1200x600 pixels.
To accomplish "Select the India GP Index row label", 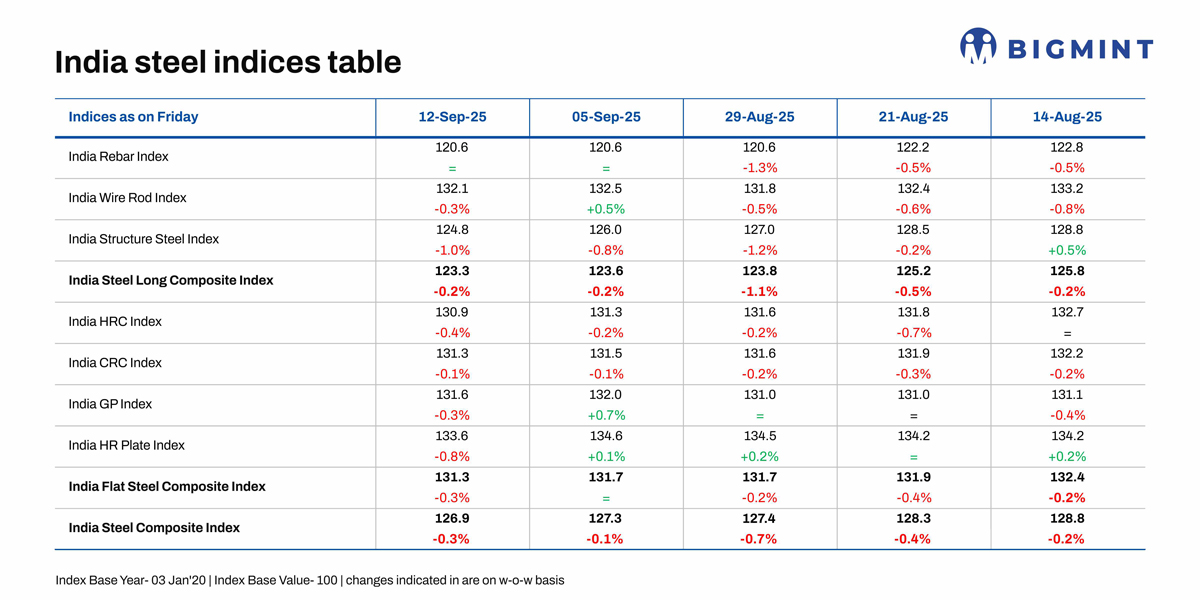I will [x=110, y=404].
